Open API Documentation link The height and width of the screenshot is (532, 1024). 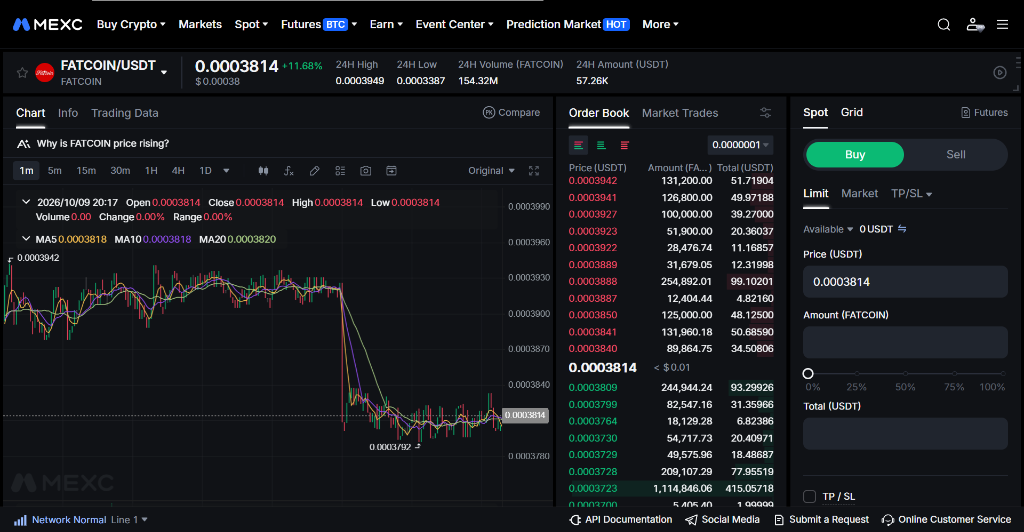tap(621, 520)
